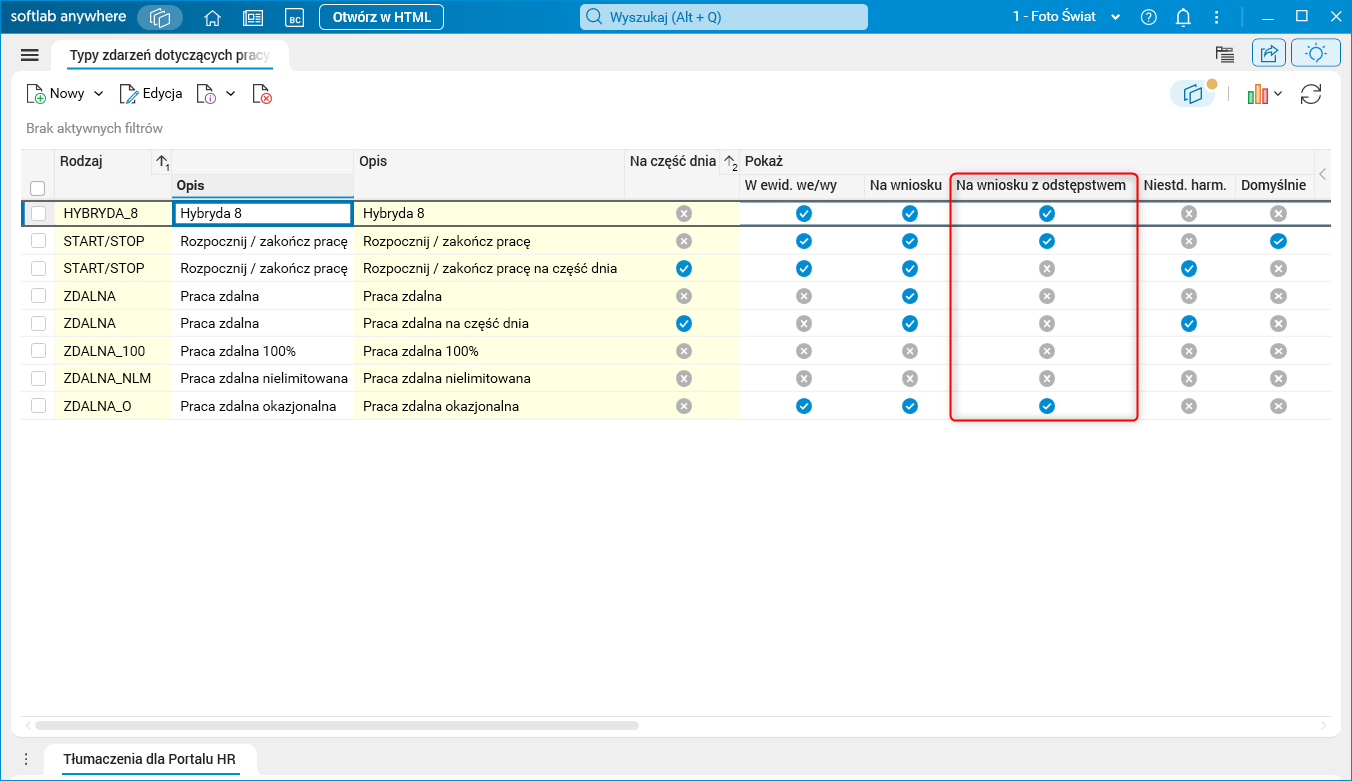Toggle Na wniosku for HYBRYDA_8
This screenshot has width=1352, height=781.
(909, 213)
